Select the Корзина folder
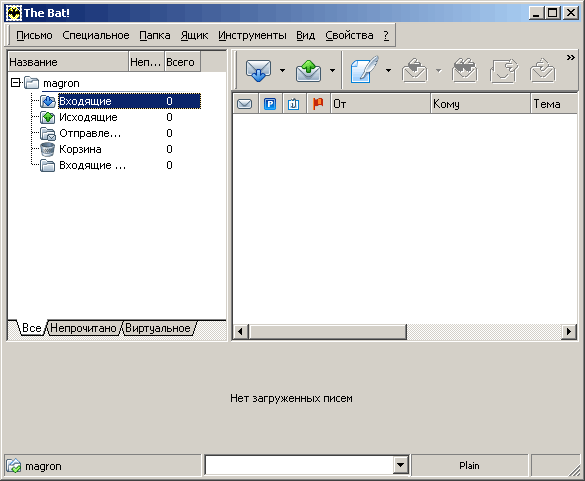 (x=80, y=149)
